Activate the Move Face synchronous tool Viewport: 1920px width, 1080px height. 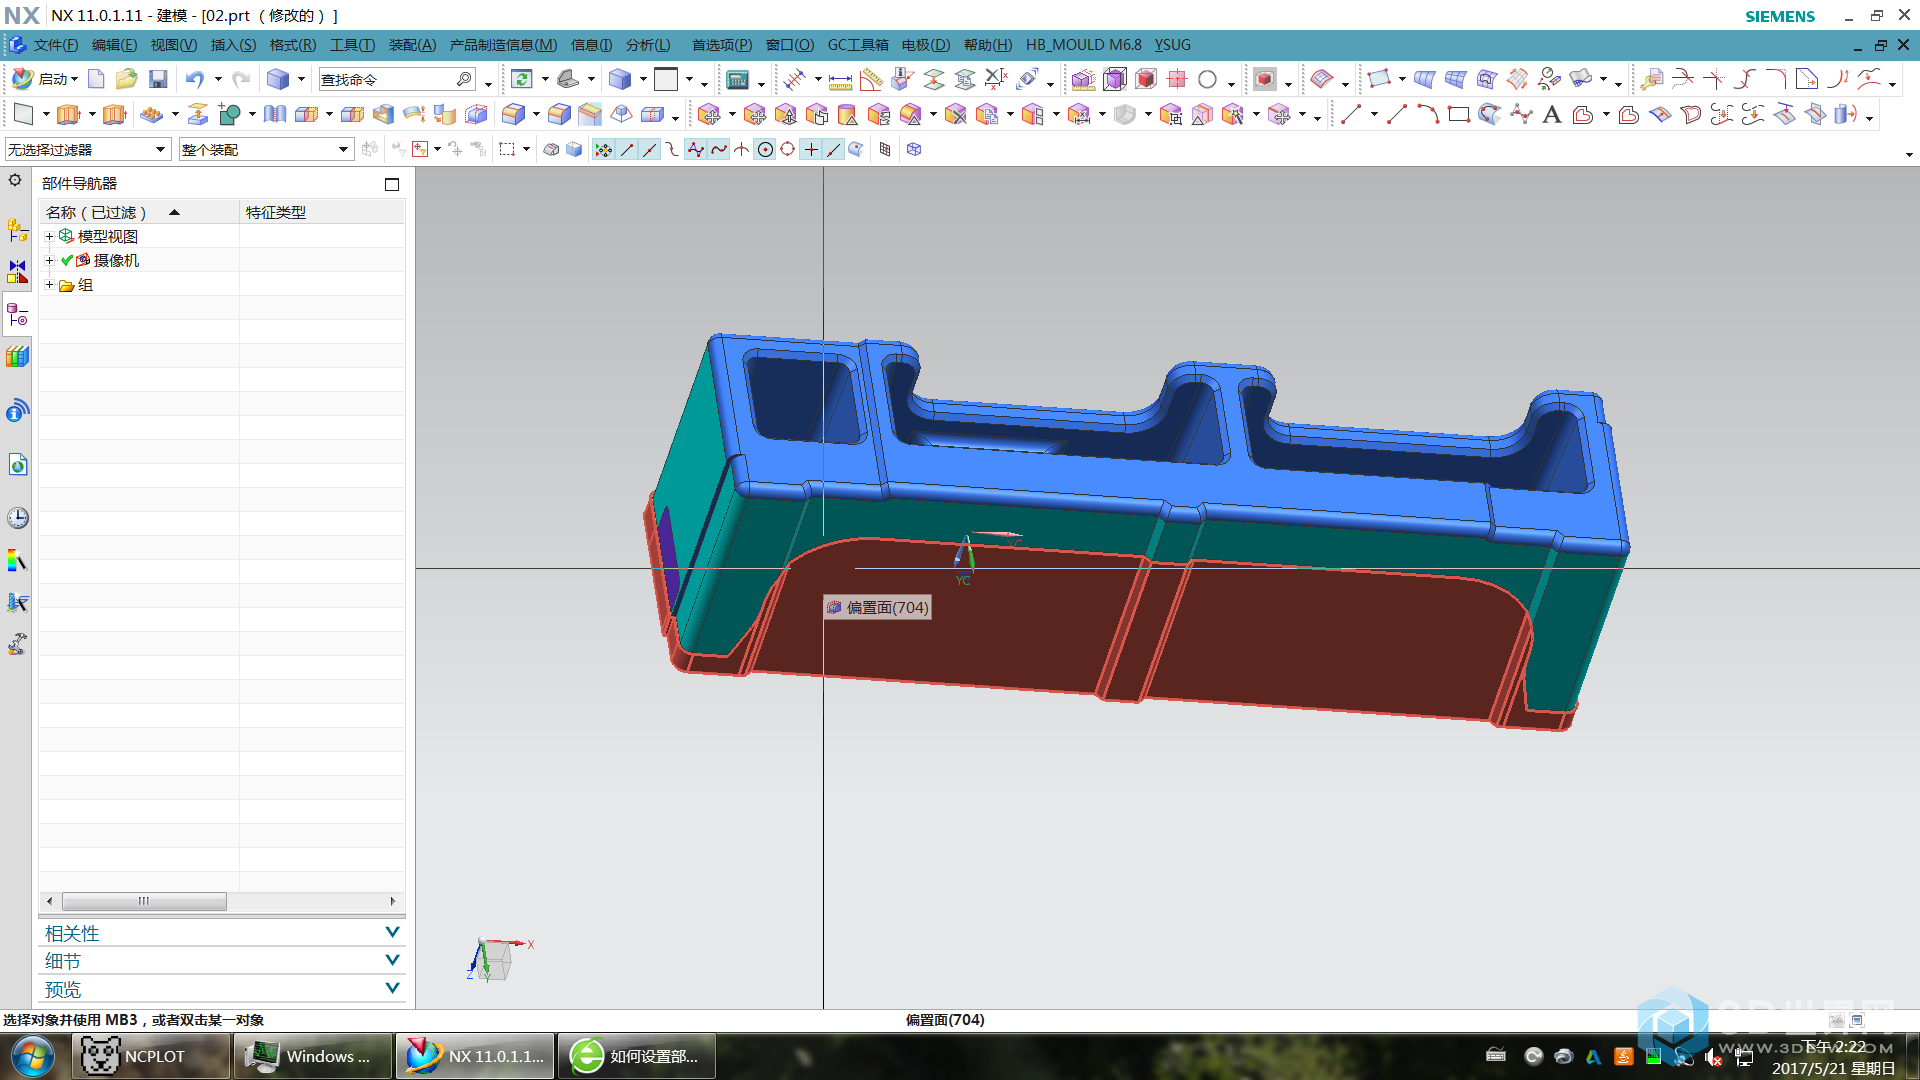709,115
